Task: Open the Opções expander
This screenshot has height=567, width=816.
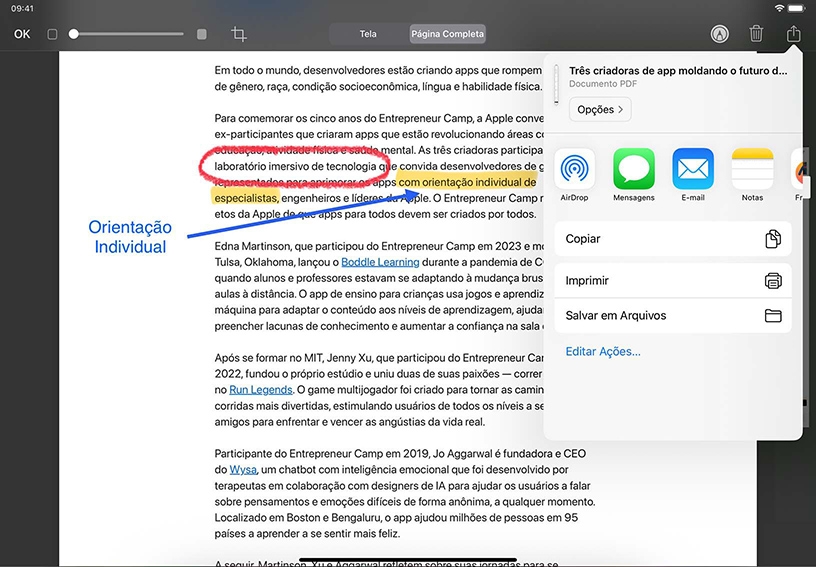Action: [600, 110]
